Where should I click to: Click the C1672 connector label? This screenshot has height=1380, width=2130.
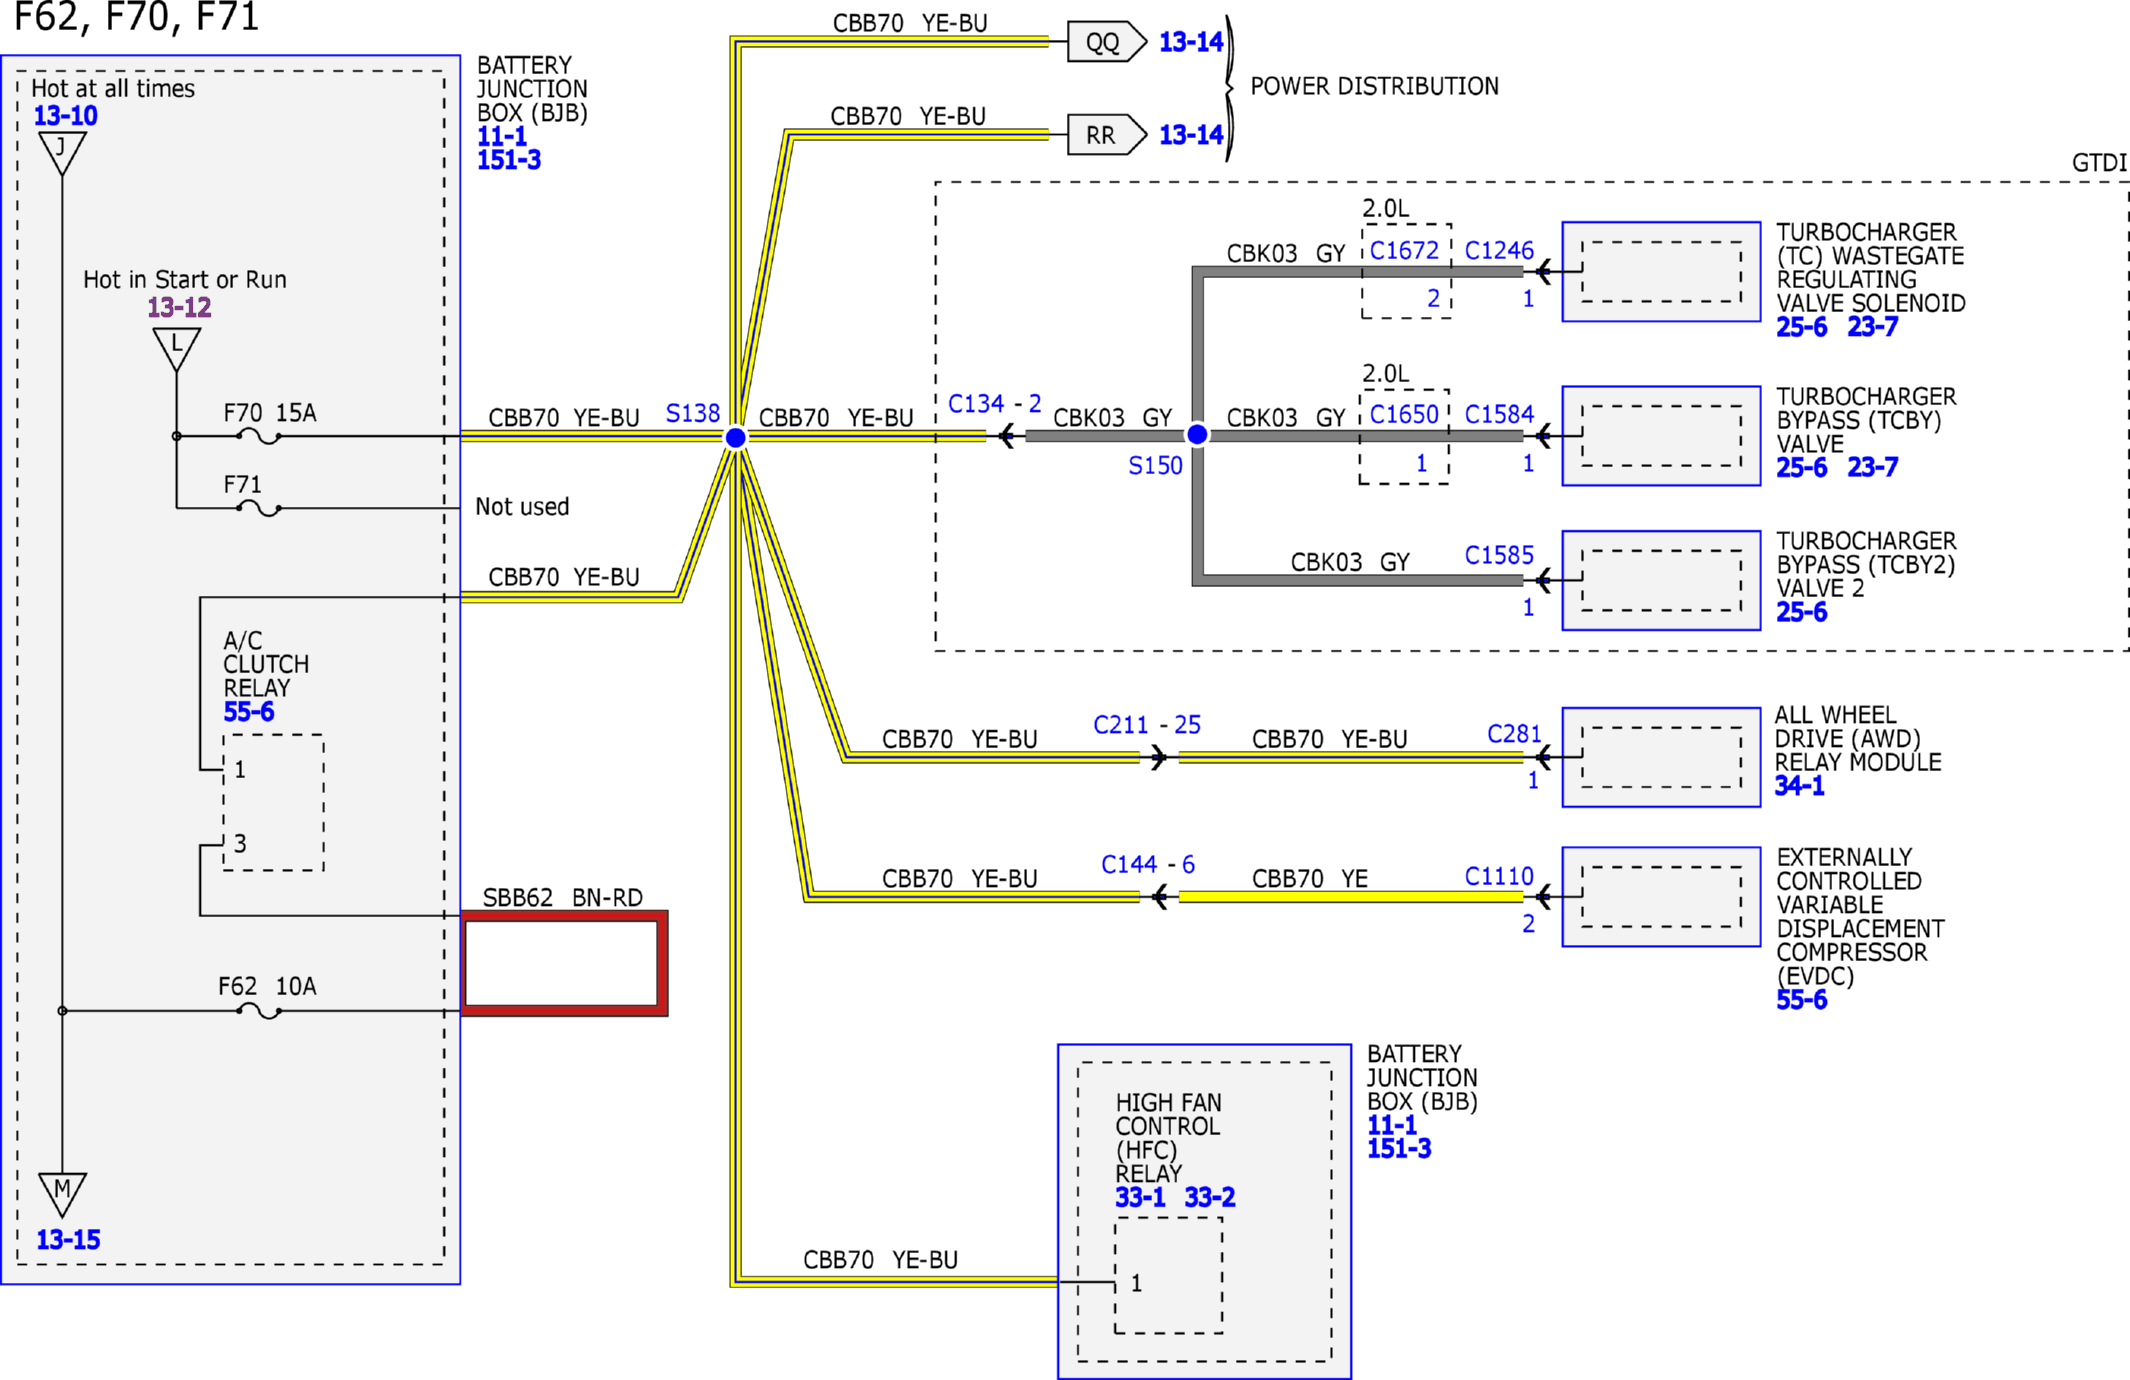(x=1404, y=251)
